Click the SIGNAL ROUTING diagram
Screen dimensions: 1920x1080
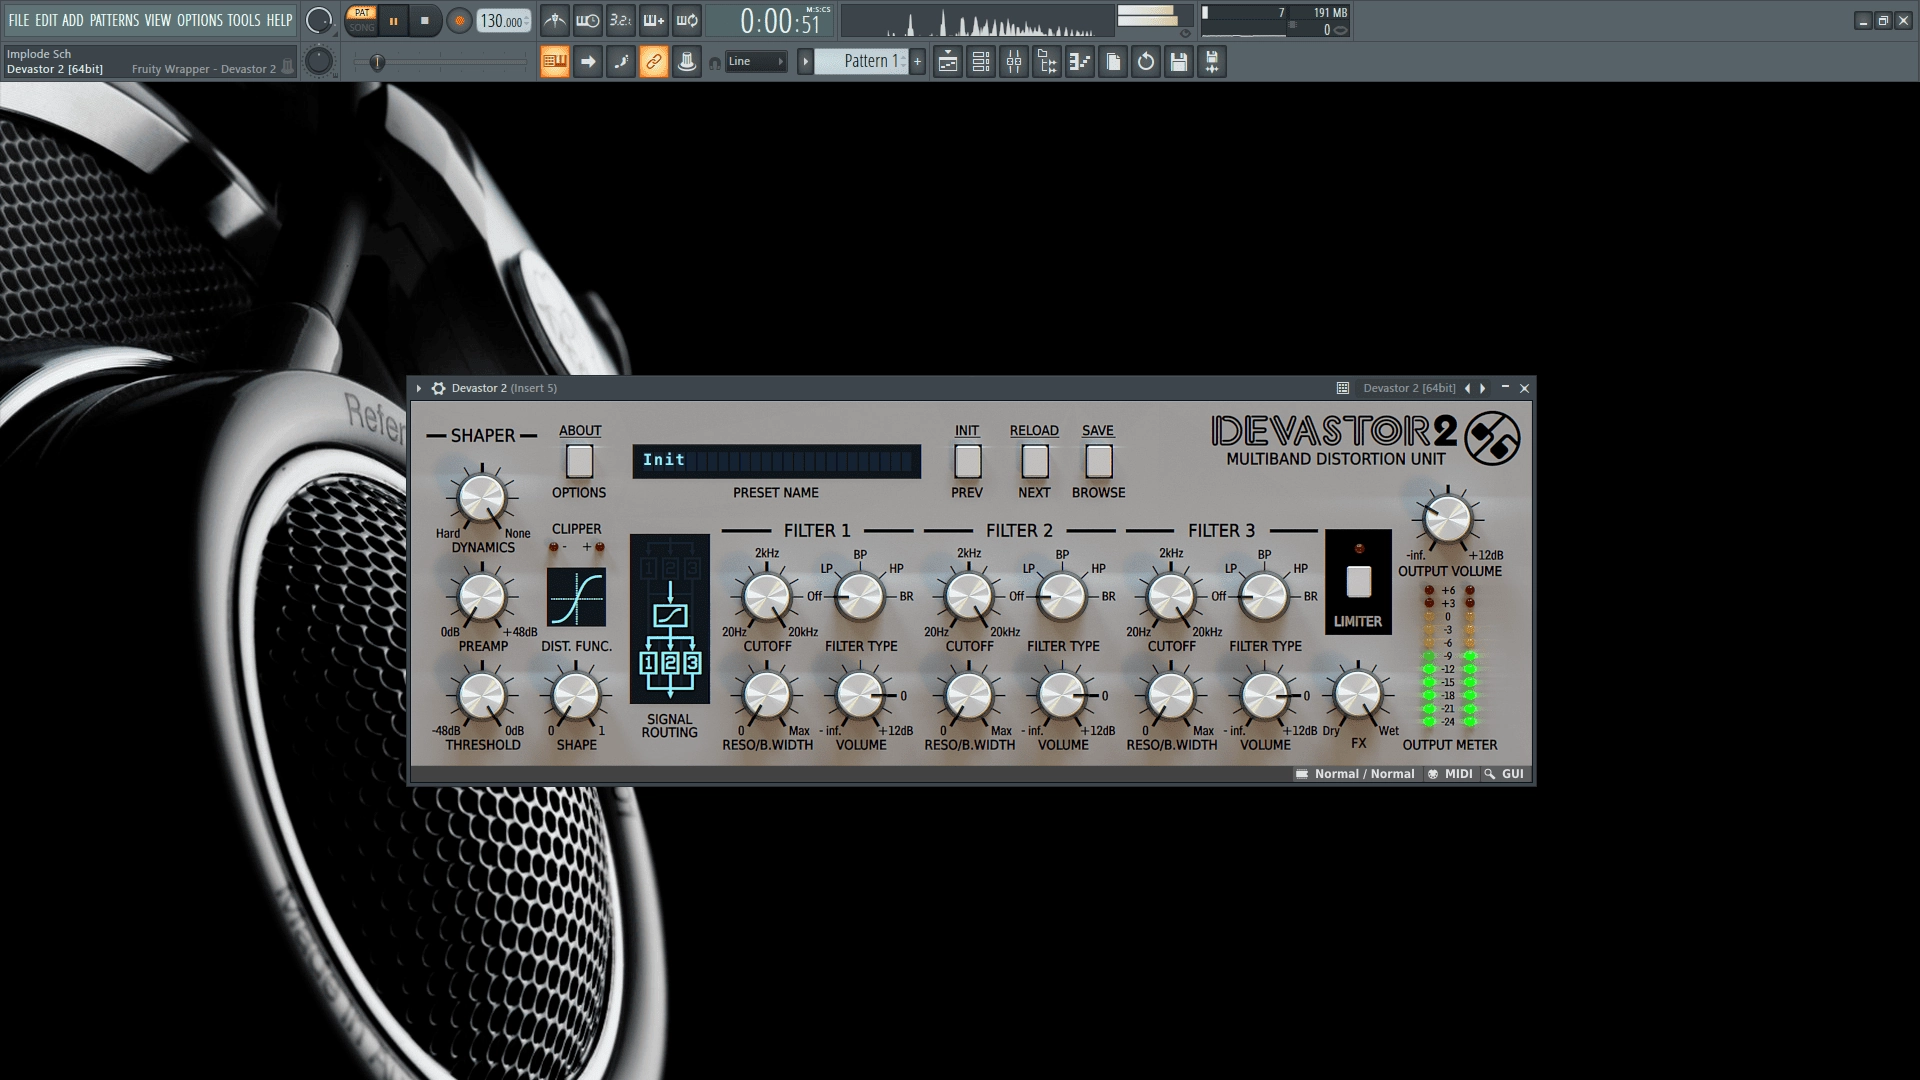tap(670, 619)
